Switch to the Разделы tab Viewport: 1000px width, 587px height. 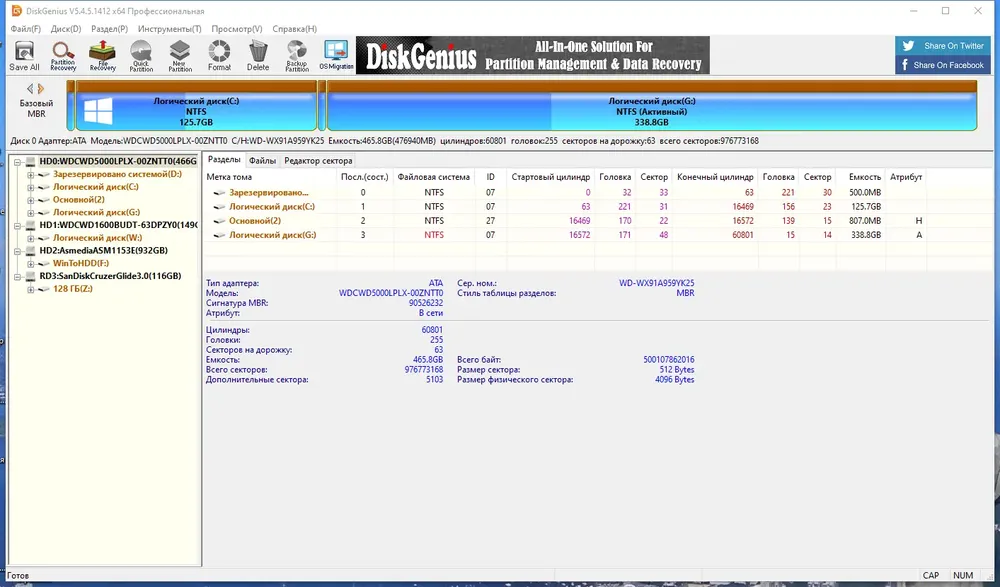click(224, 160)
